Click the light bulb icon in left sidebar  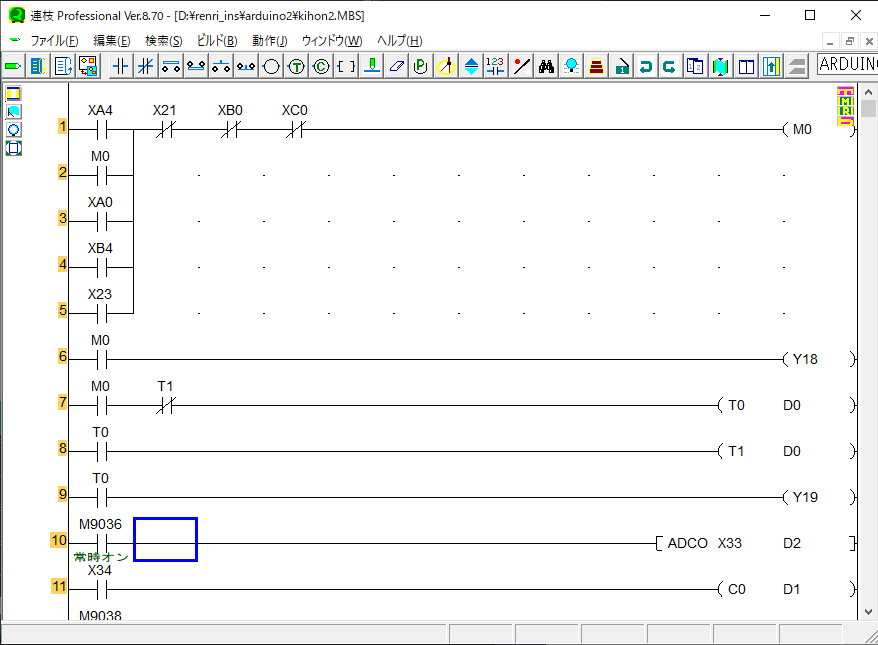14,130
